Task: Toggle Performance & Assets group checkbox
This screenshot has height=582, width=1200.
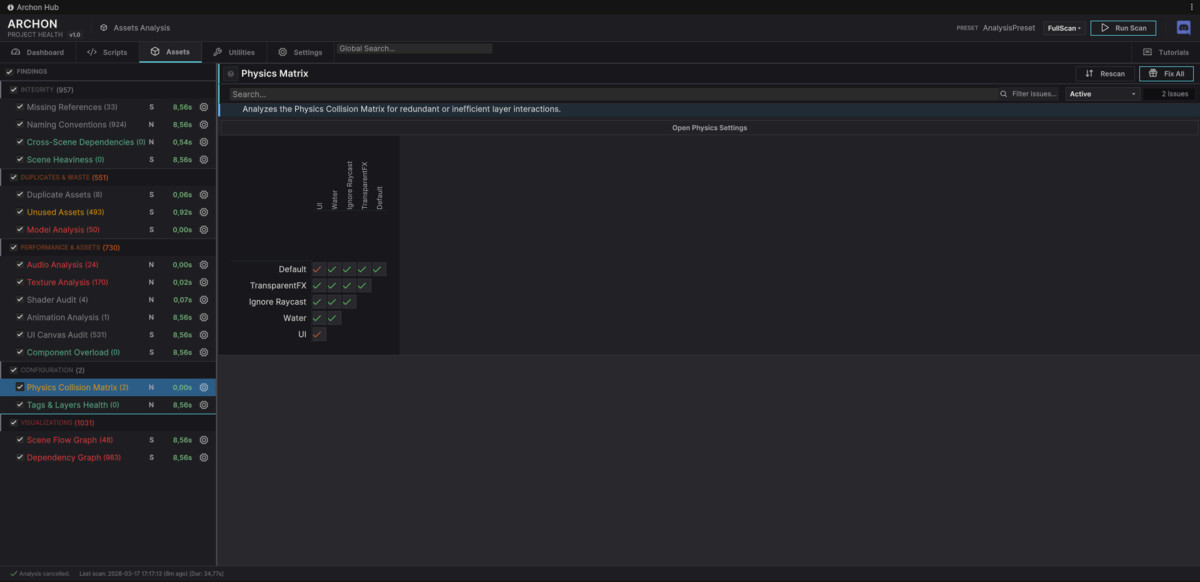Action: [13, 247]
